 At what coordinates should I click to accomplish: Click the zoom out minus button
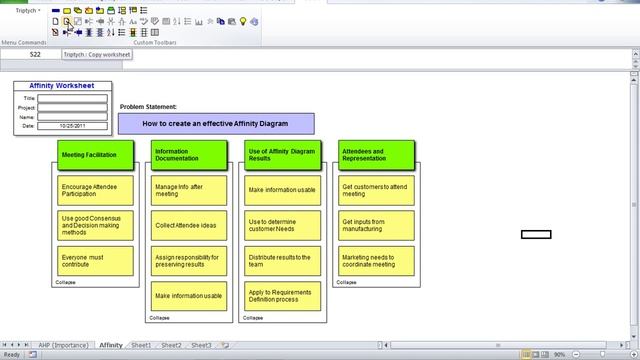coord(576,355)
